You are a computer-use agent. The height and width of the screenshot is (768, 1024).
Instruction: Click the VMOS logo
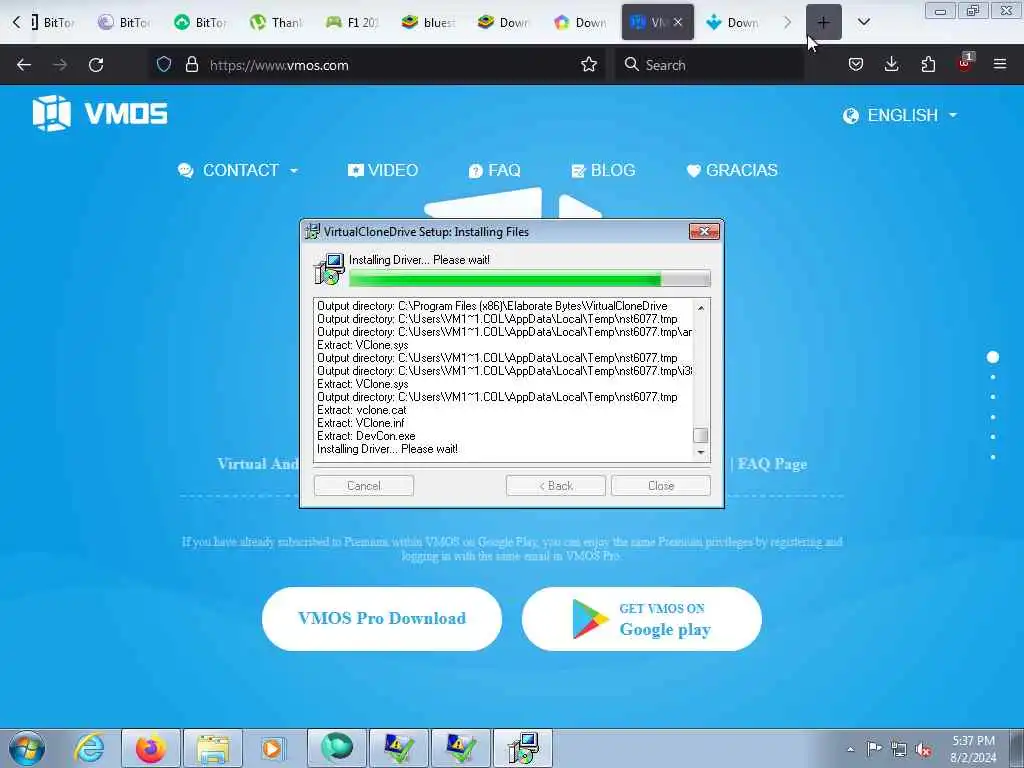pos(100,114)
